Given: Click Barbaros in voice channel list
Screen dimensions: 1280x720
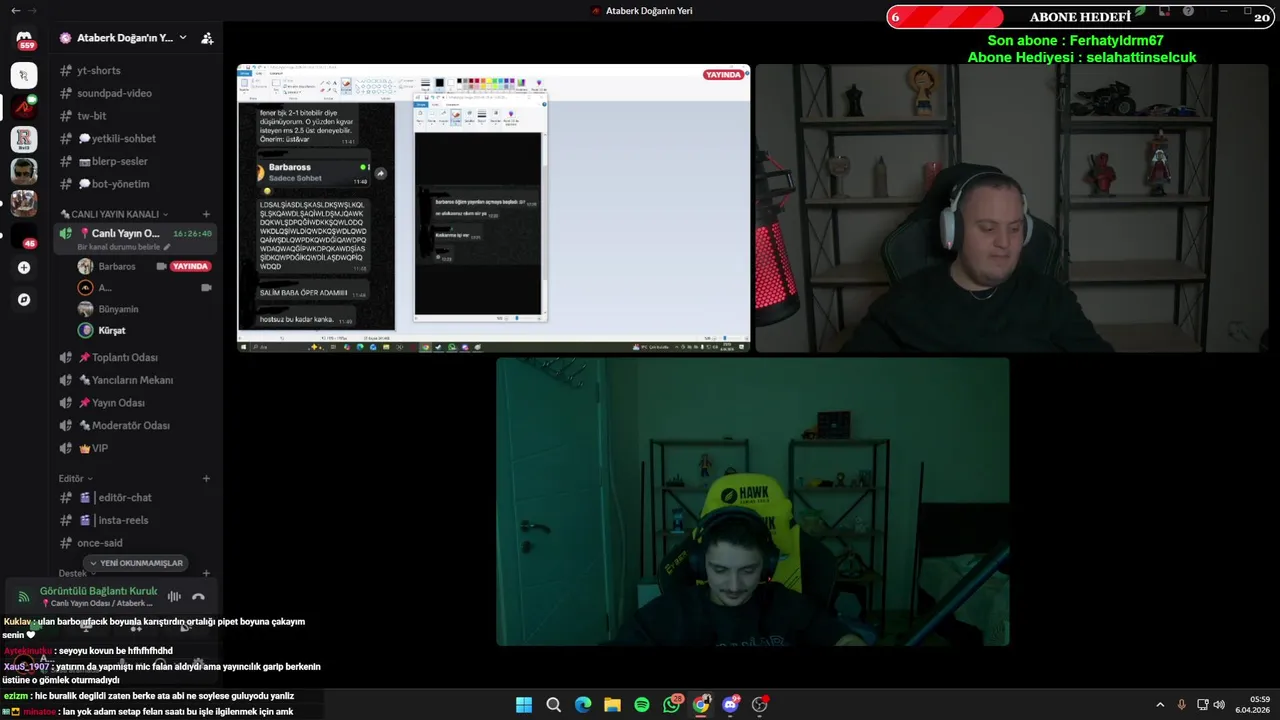Looking at the screenshot, I should pyautogui.click(x=117, y=266).
